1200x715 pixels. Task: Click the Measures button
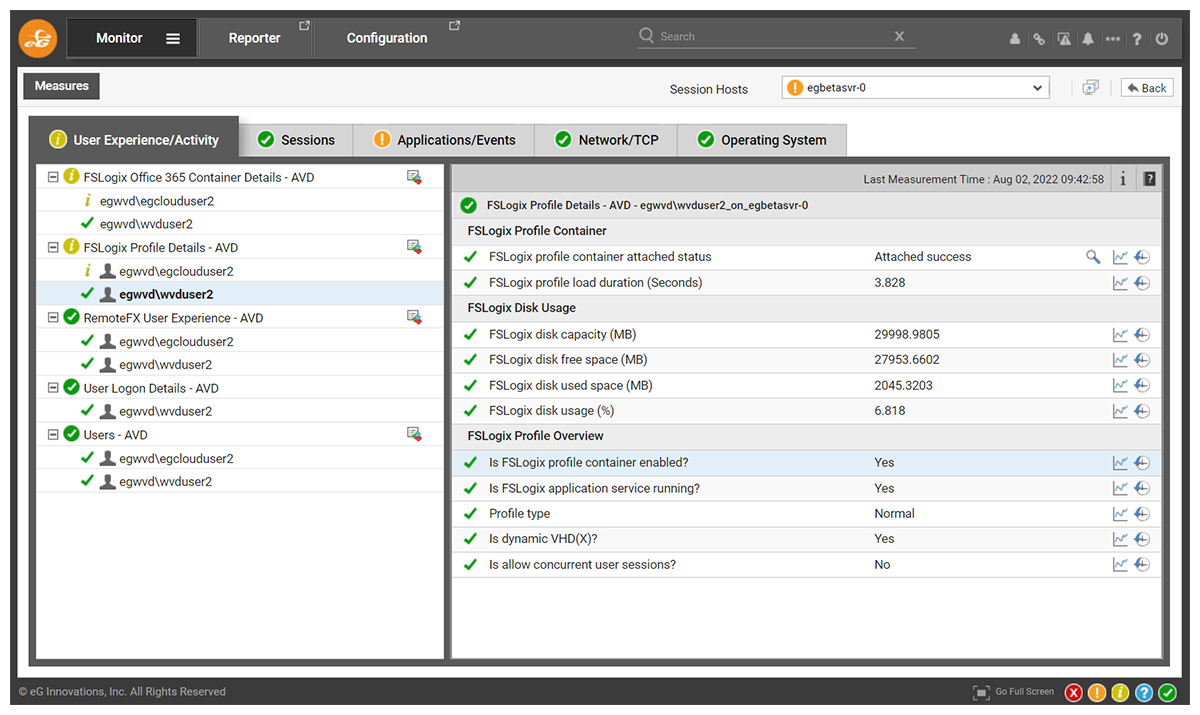tap(62, 86)
